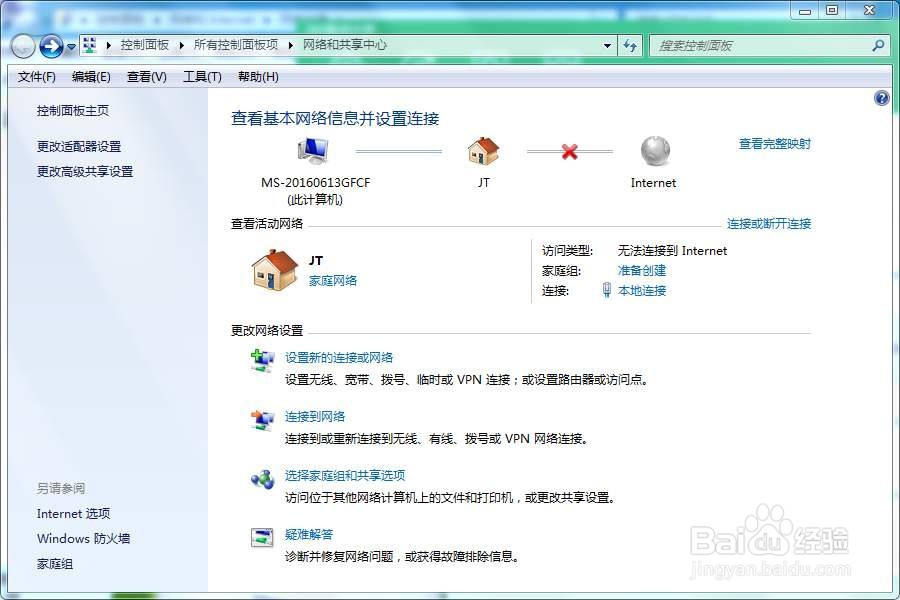Open the 查看 menu

[145, 76]
